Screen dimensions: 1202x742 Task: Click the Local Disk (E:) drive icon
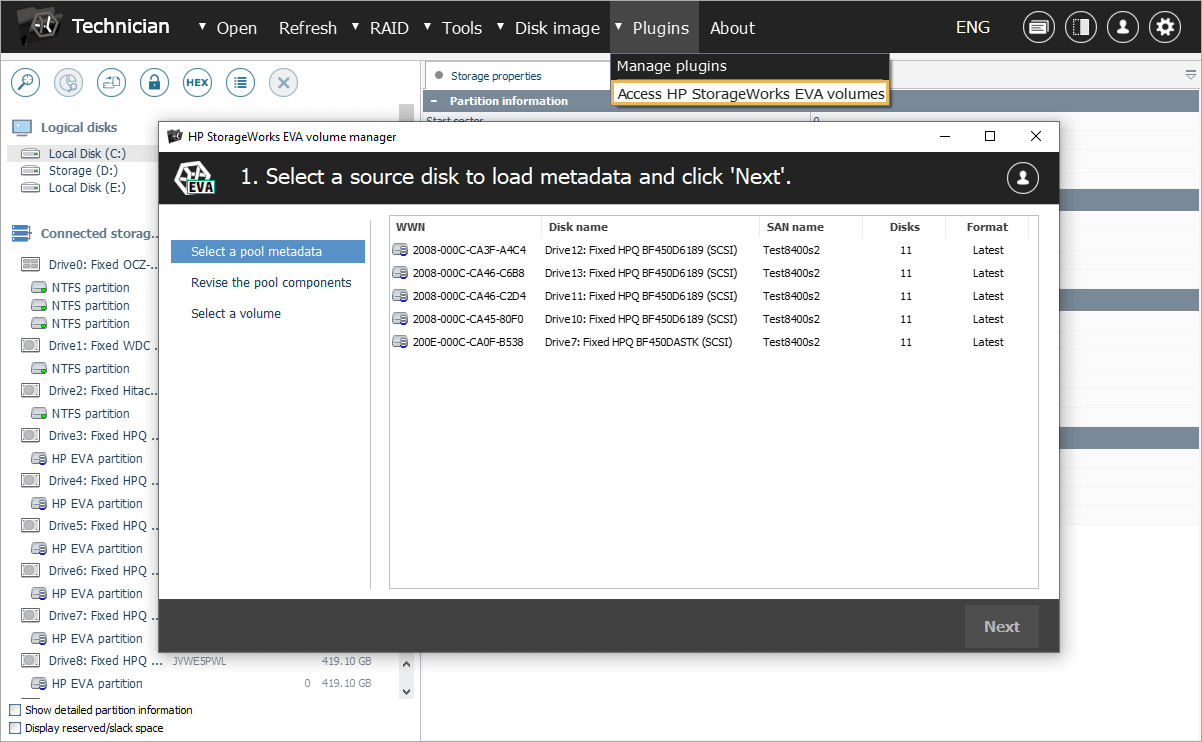coord(31,188)
